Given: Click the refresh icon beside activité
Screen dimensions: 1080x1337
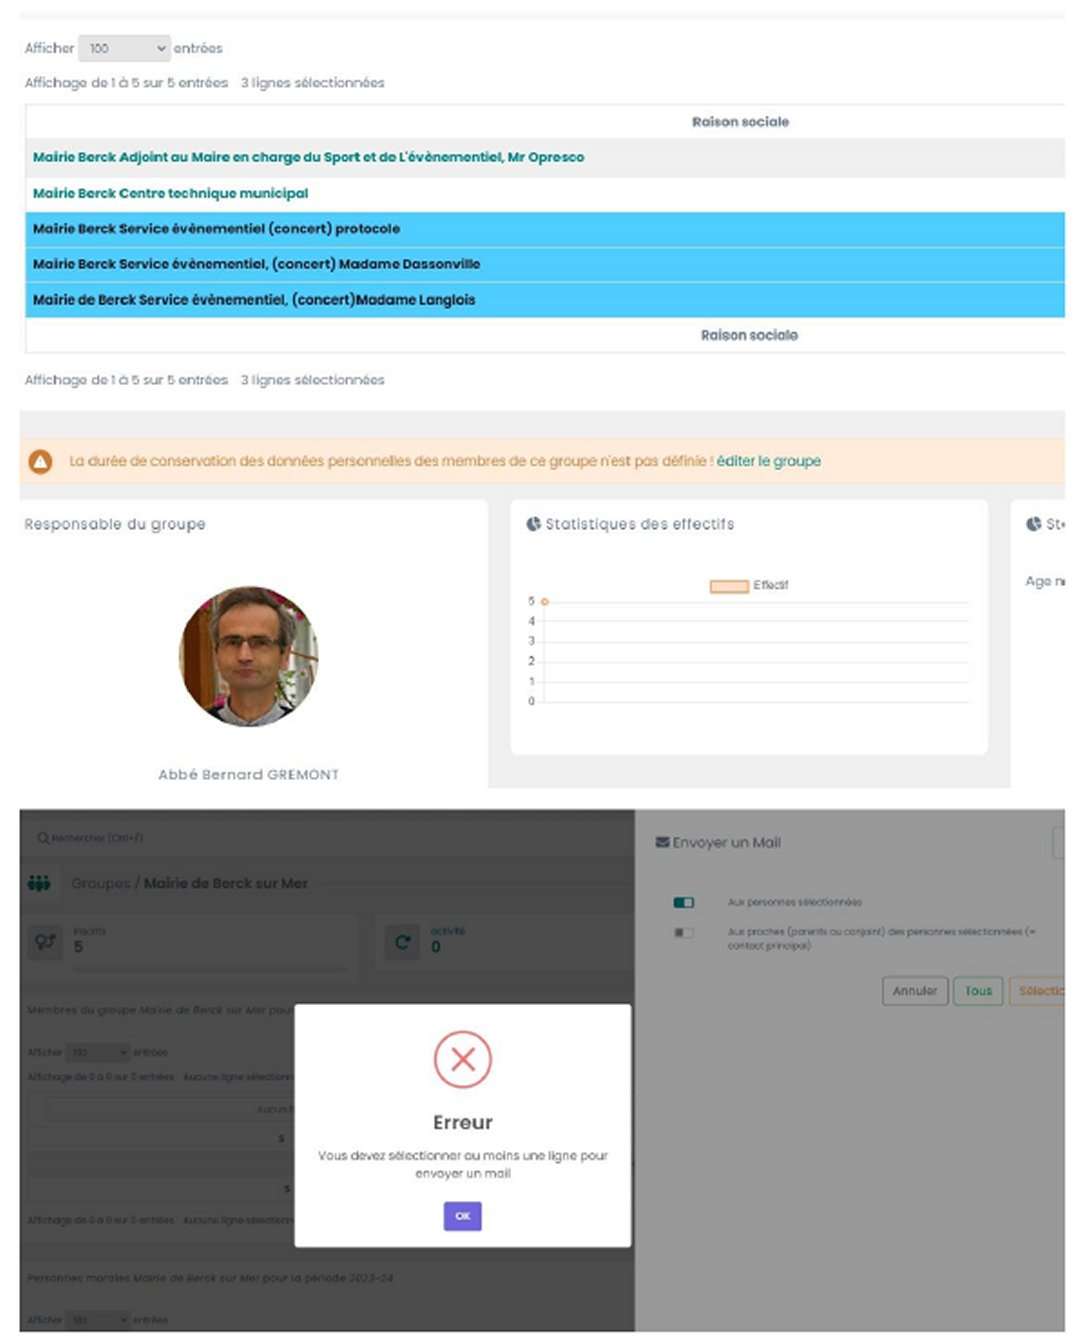Looking at the screenshot, I should 403,941.
